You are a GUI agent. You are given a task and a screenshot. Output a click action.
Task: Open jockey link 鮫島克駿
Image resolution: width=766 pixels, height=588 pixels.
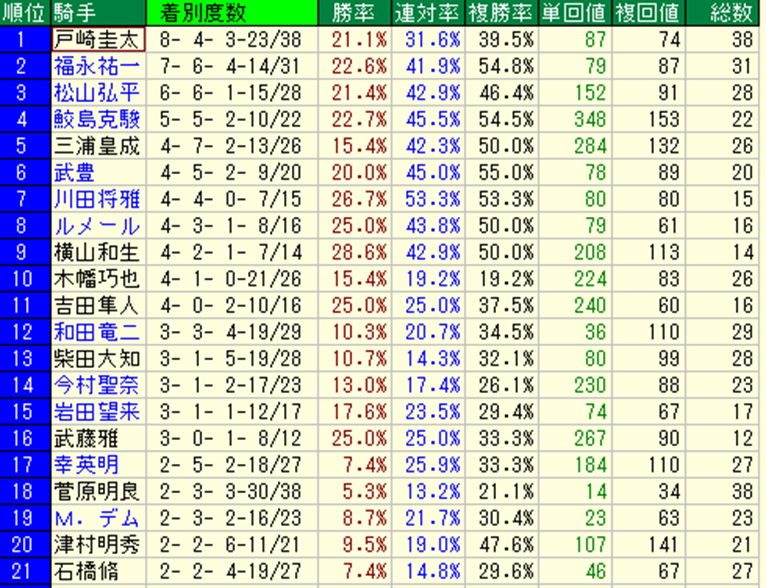coord(97,119)
